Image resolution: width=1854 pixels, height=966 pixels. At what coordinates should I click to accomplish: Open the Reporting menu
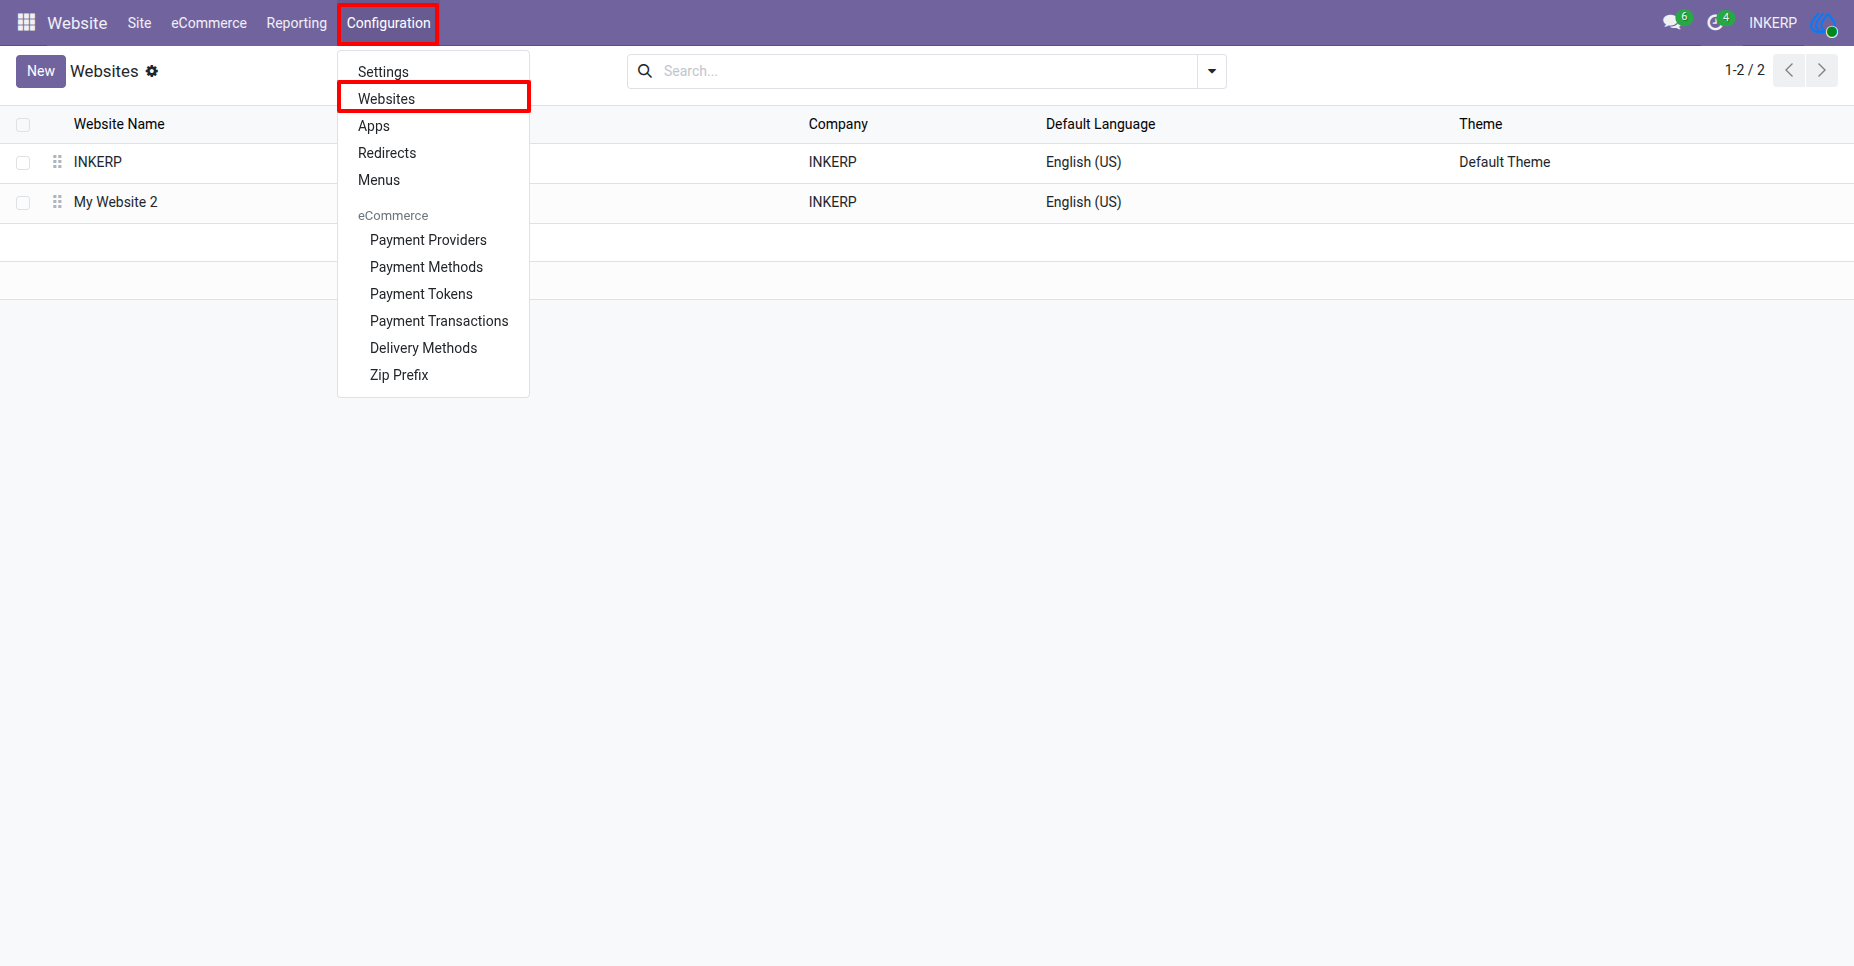pos(296,23)
